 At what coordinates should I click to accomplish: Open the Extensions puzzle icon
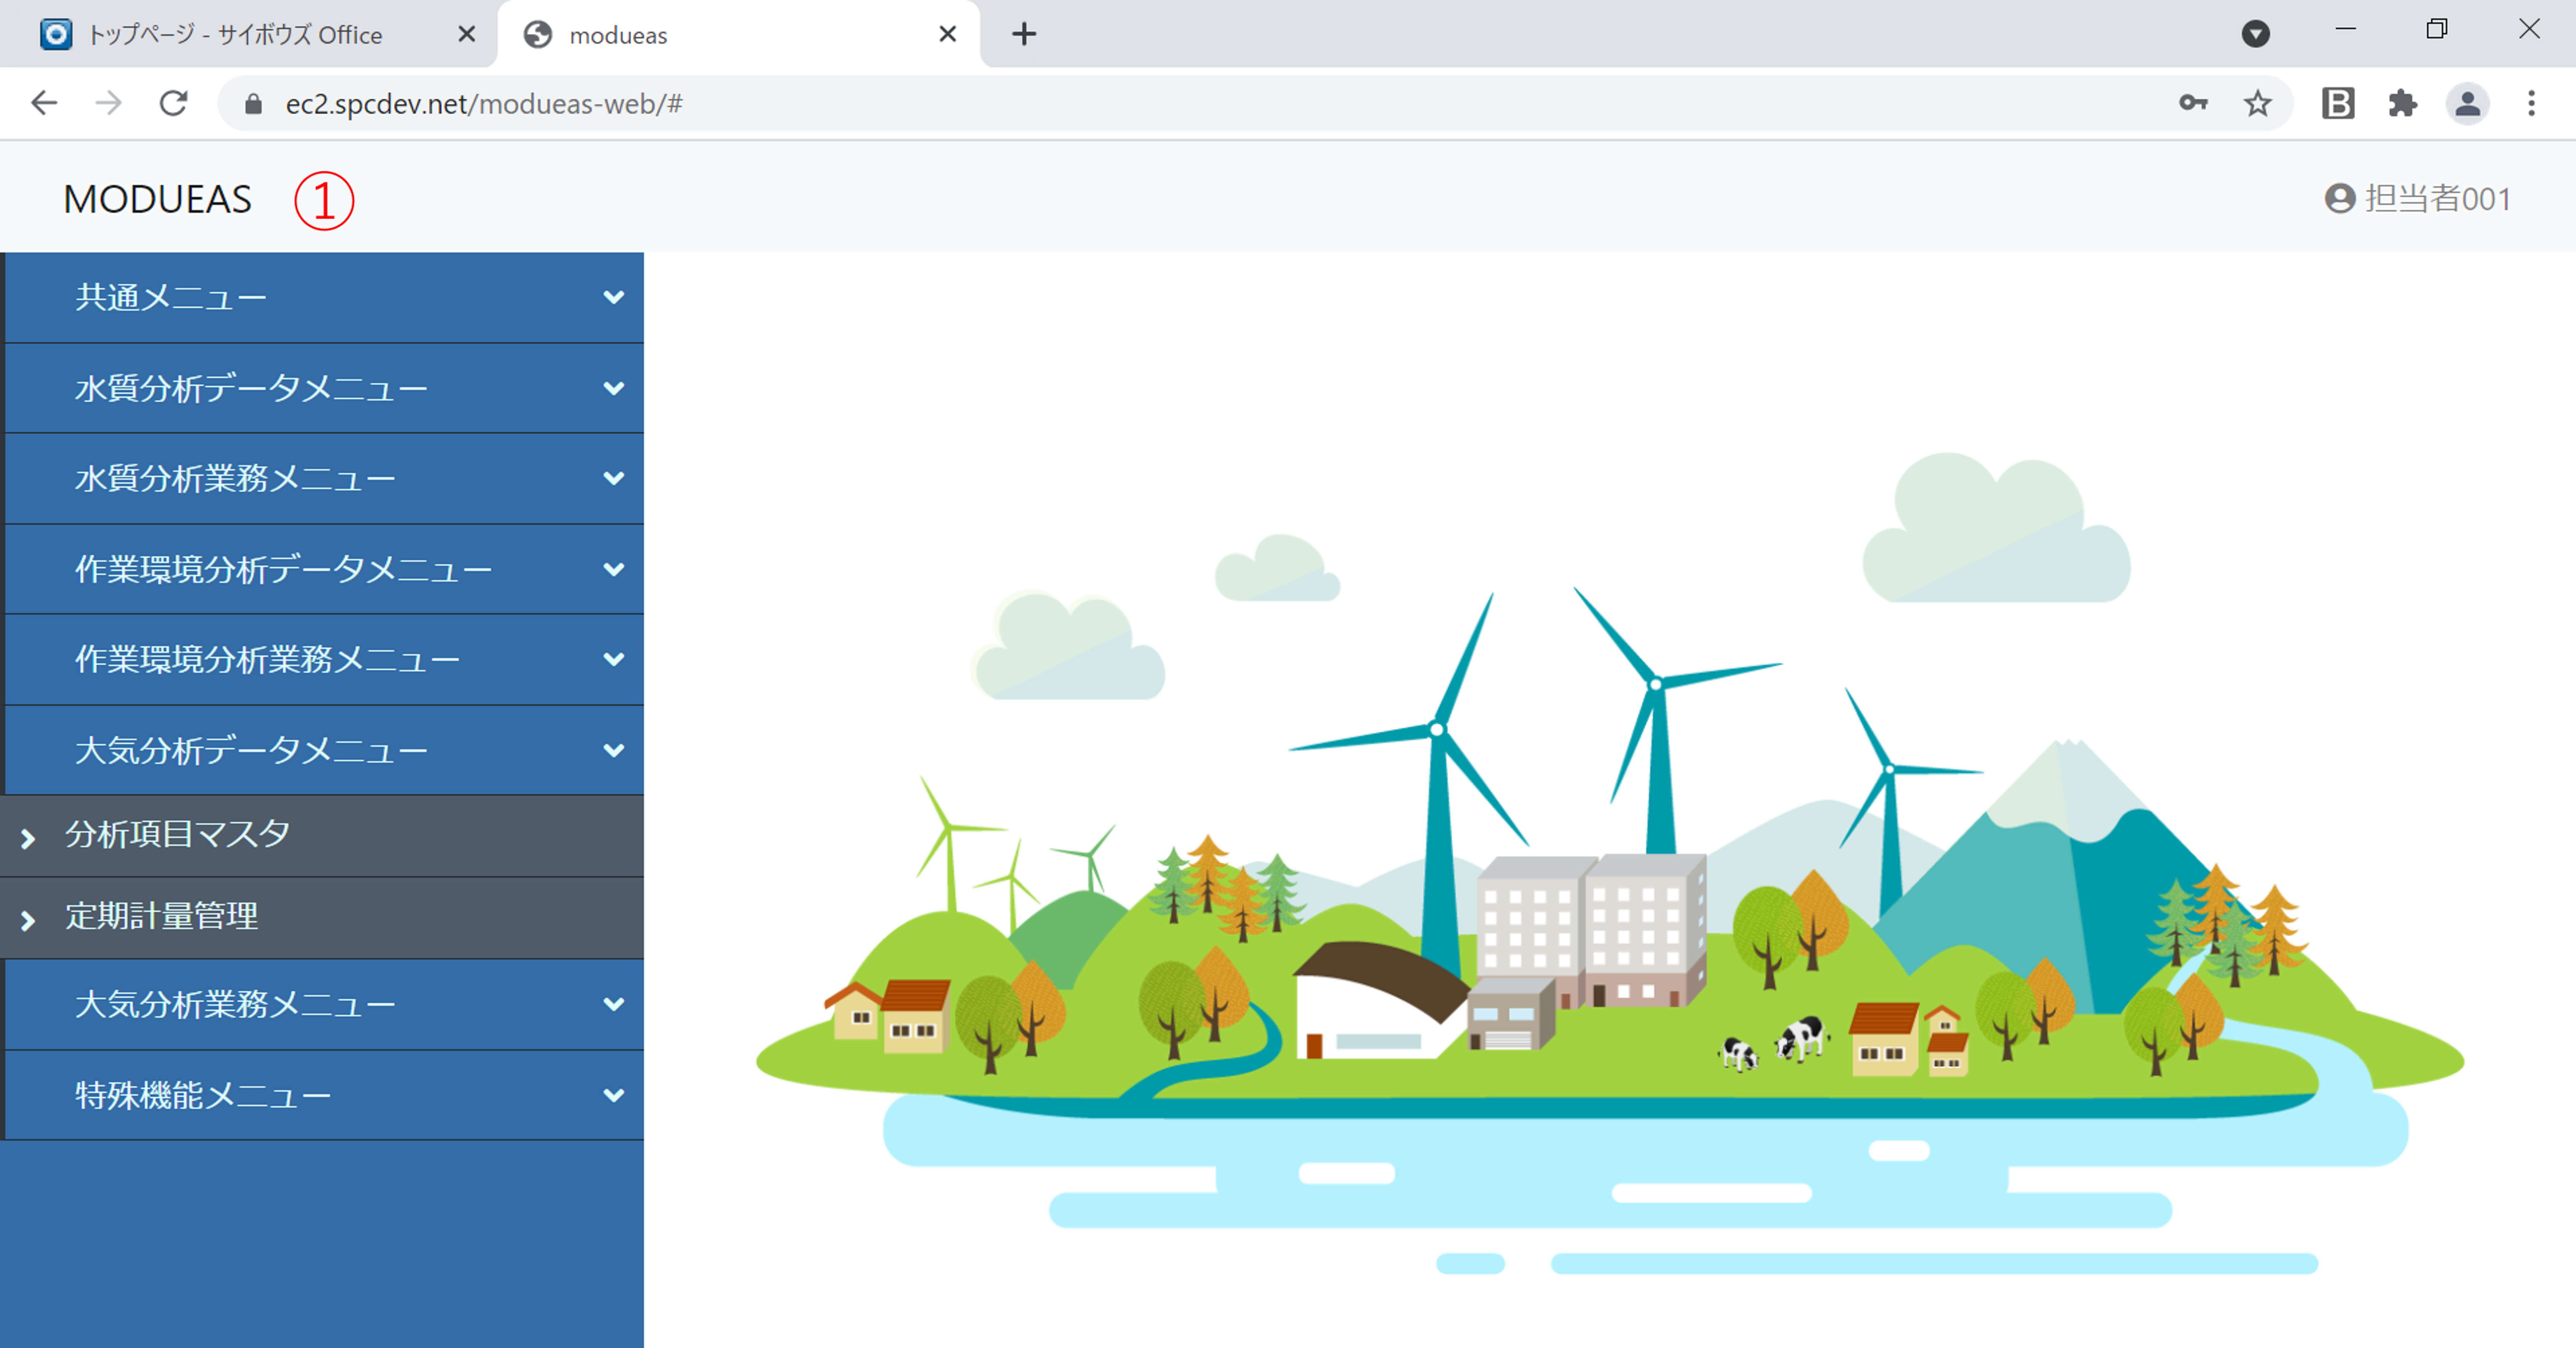[x=2402, y=103]
